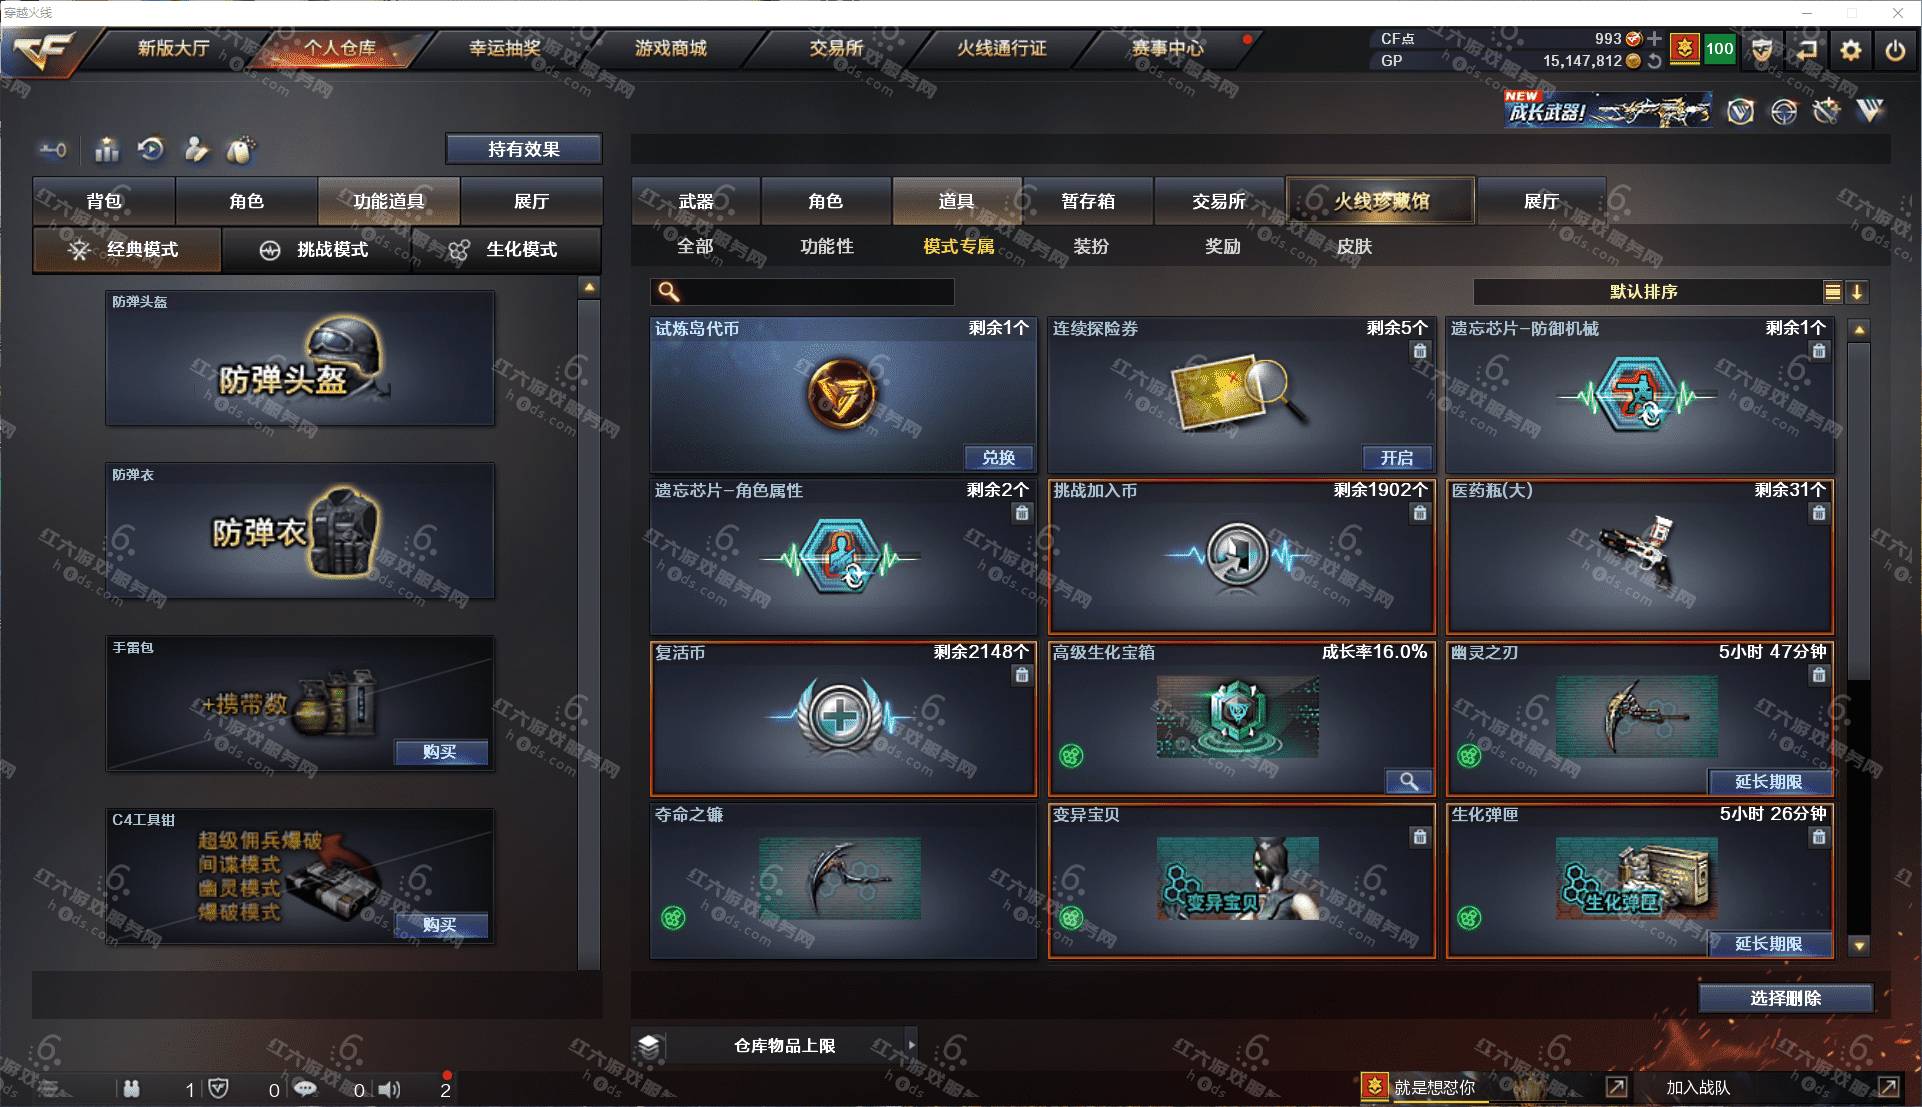Expand the 加入战队 popup arrow
Viewport: 1922px width, 1107px height.
coord(1888,1087)
